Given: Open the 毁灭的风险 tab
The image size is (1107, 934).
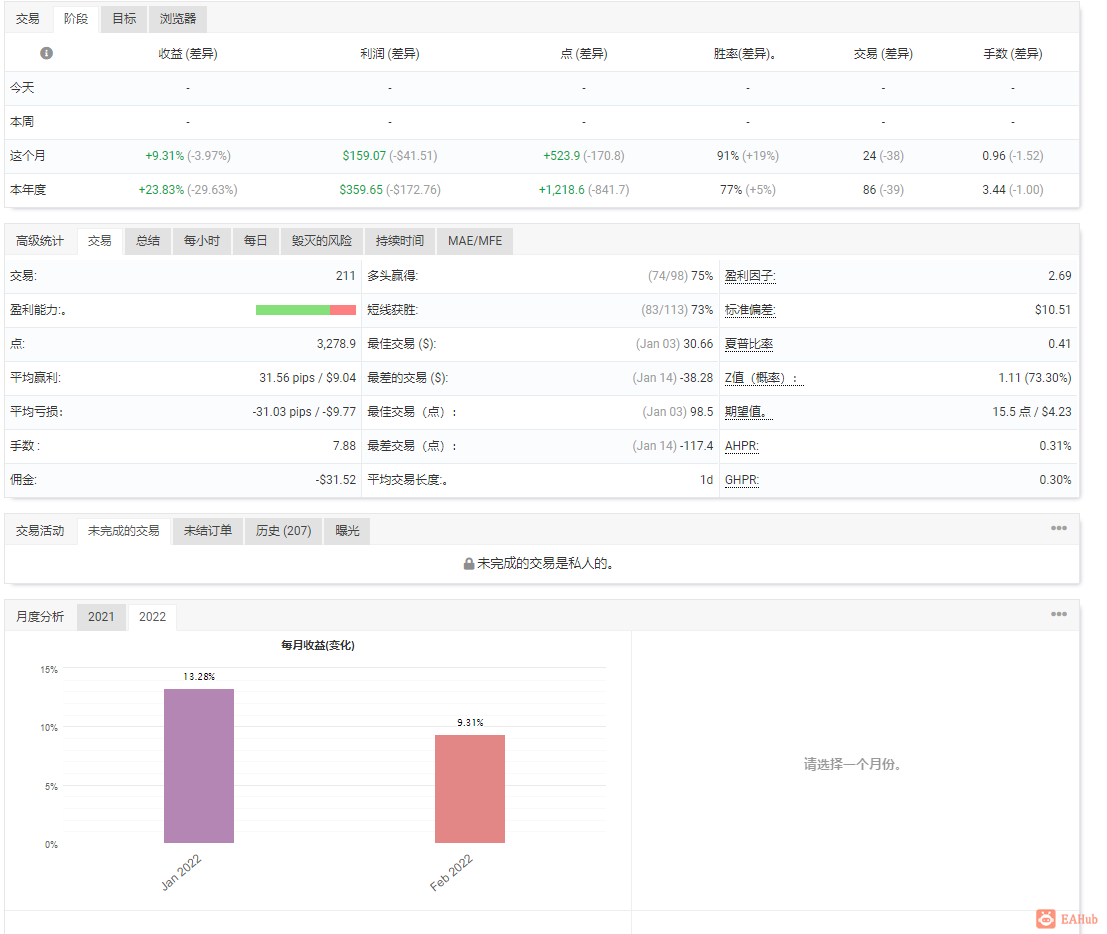Looking at the screenshot, I should point(321,241).
